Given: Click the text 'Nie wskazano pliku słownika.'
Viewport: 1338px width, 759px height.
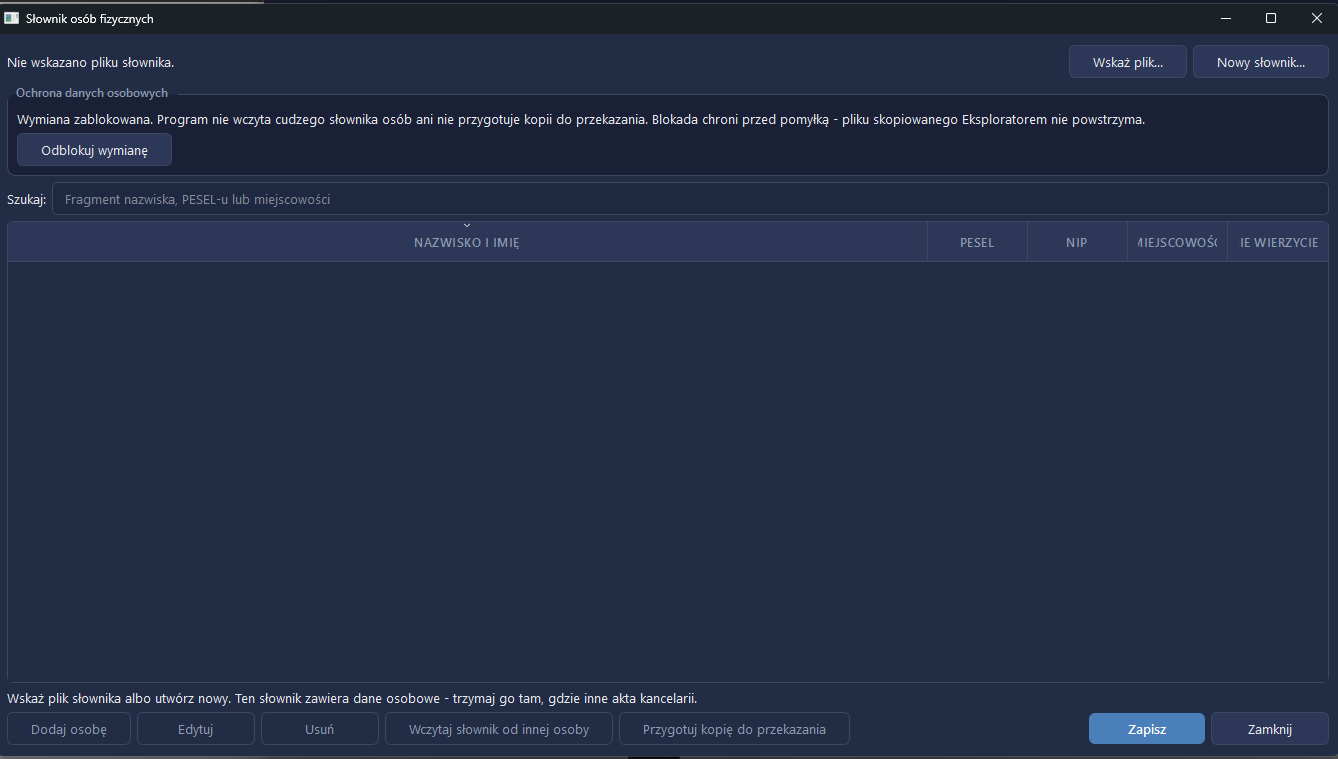Looking at the screenshot, I should pyautogui.click(x=91, y=62).
